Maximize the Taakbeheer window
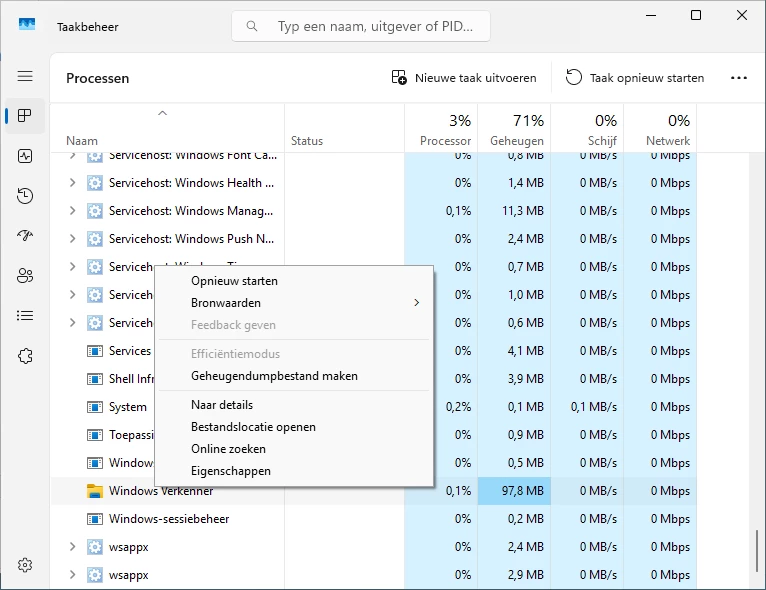The image size is (766, 590). (696, 15)
